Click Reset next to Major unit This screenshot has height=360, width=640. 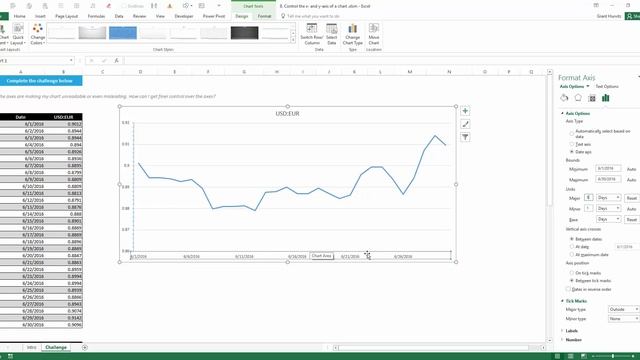[x=631, y=198]
